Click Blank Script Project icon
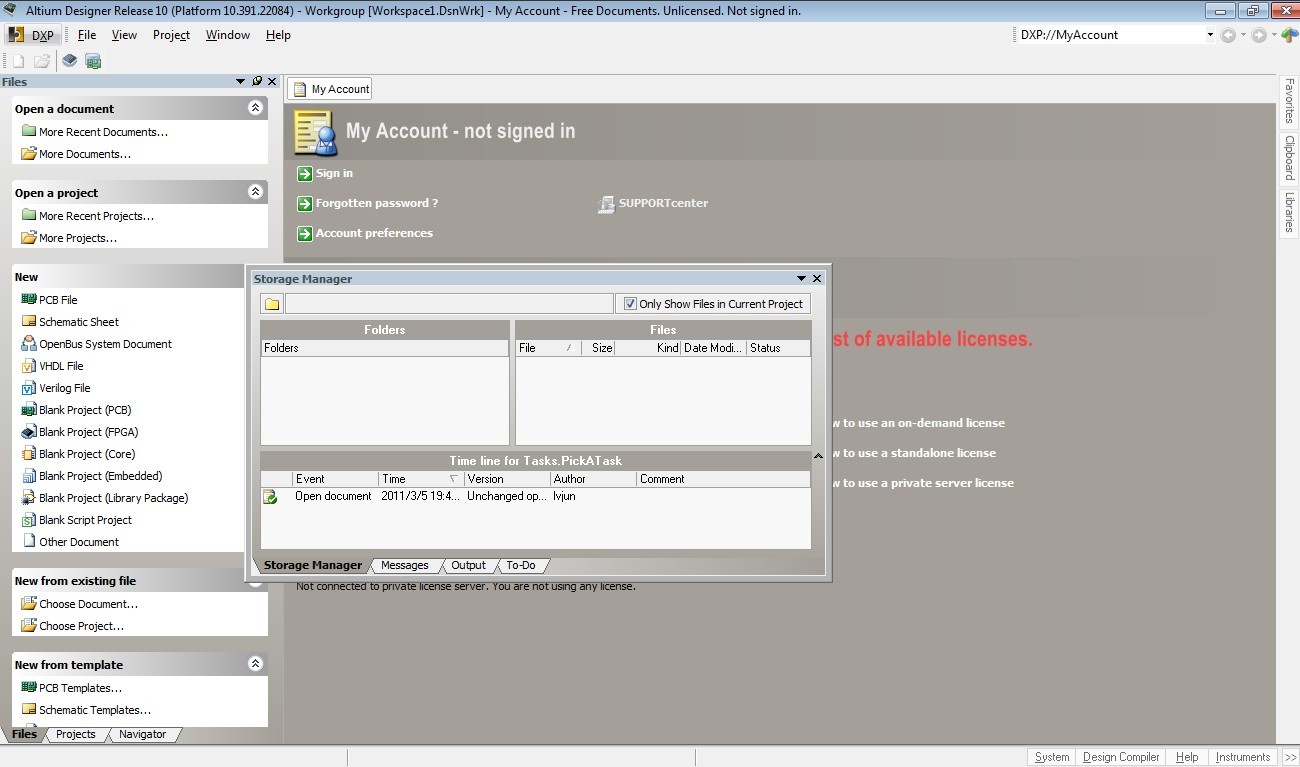Viewport: 1300px width, 767px height. pos(29,519)
